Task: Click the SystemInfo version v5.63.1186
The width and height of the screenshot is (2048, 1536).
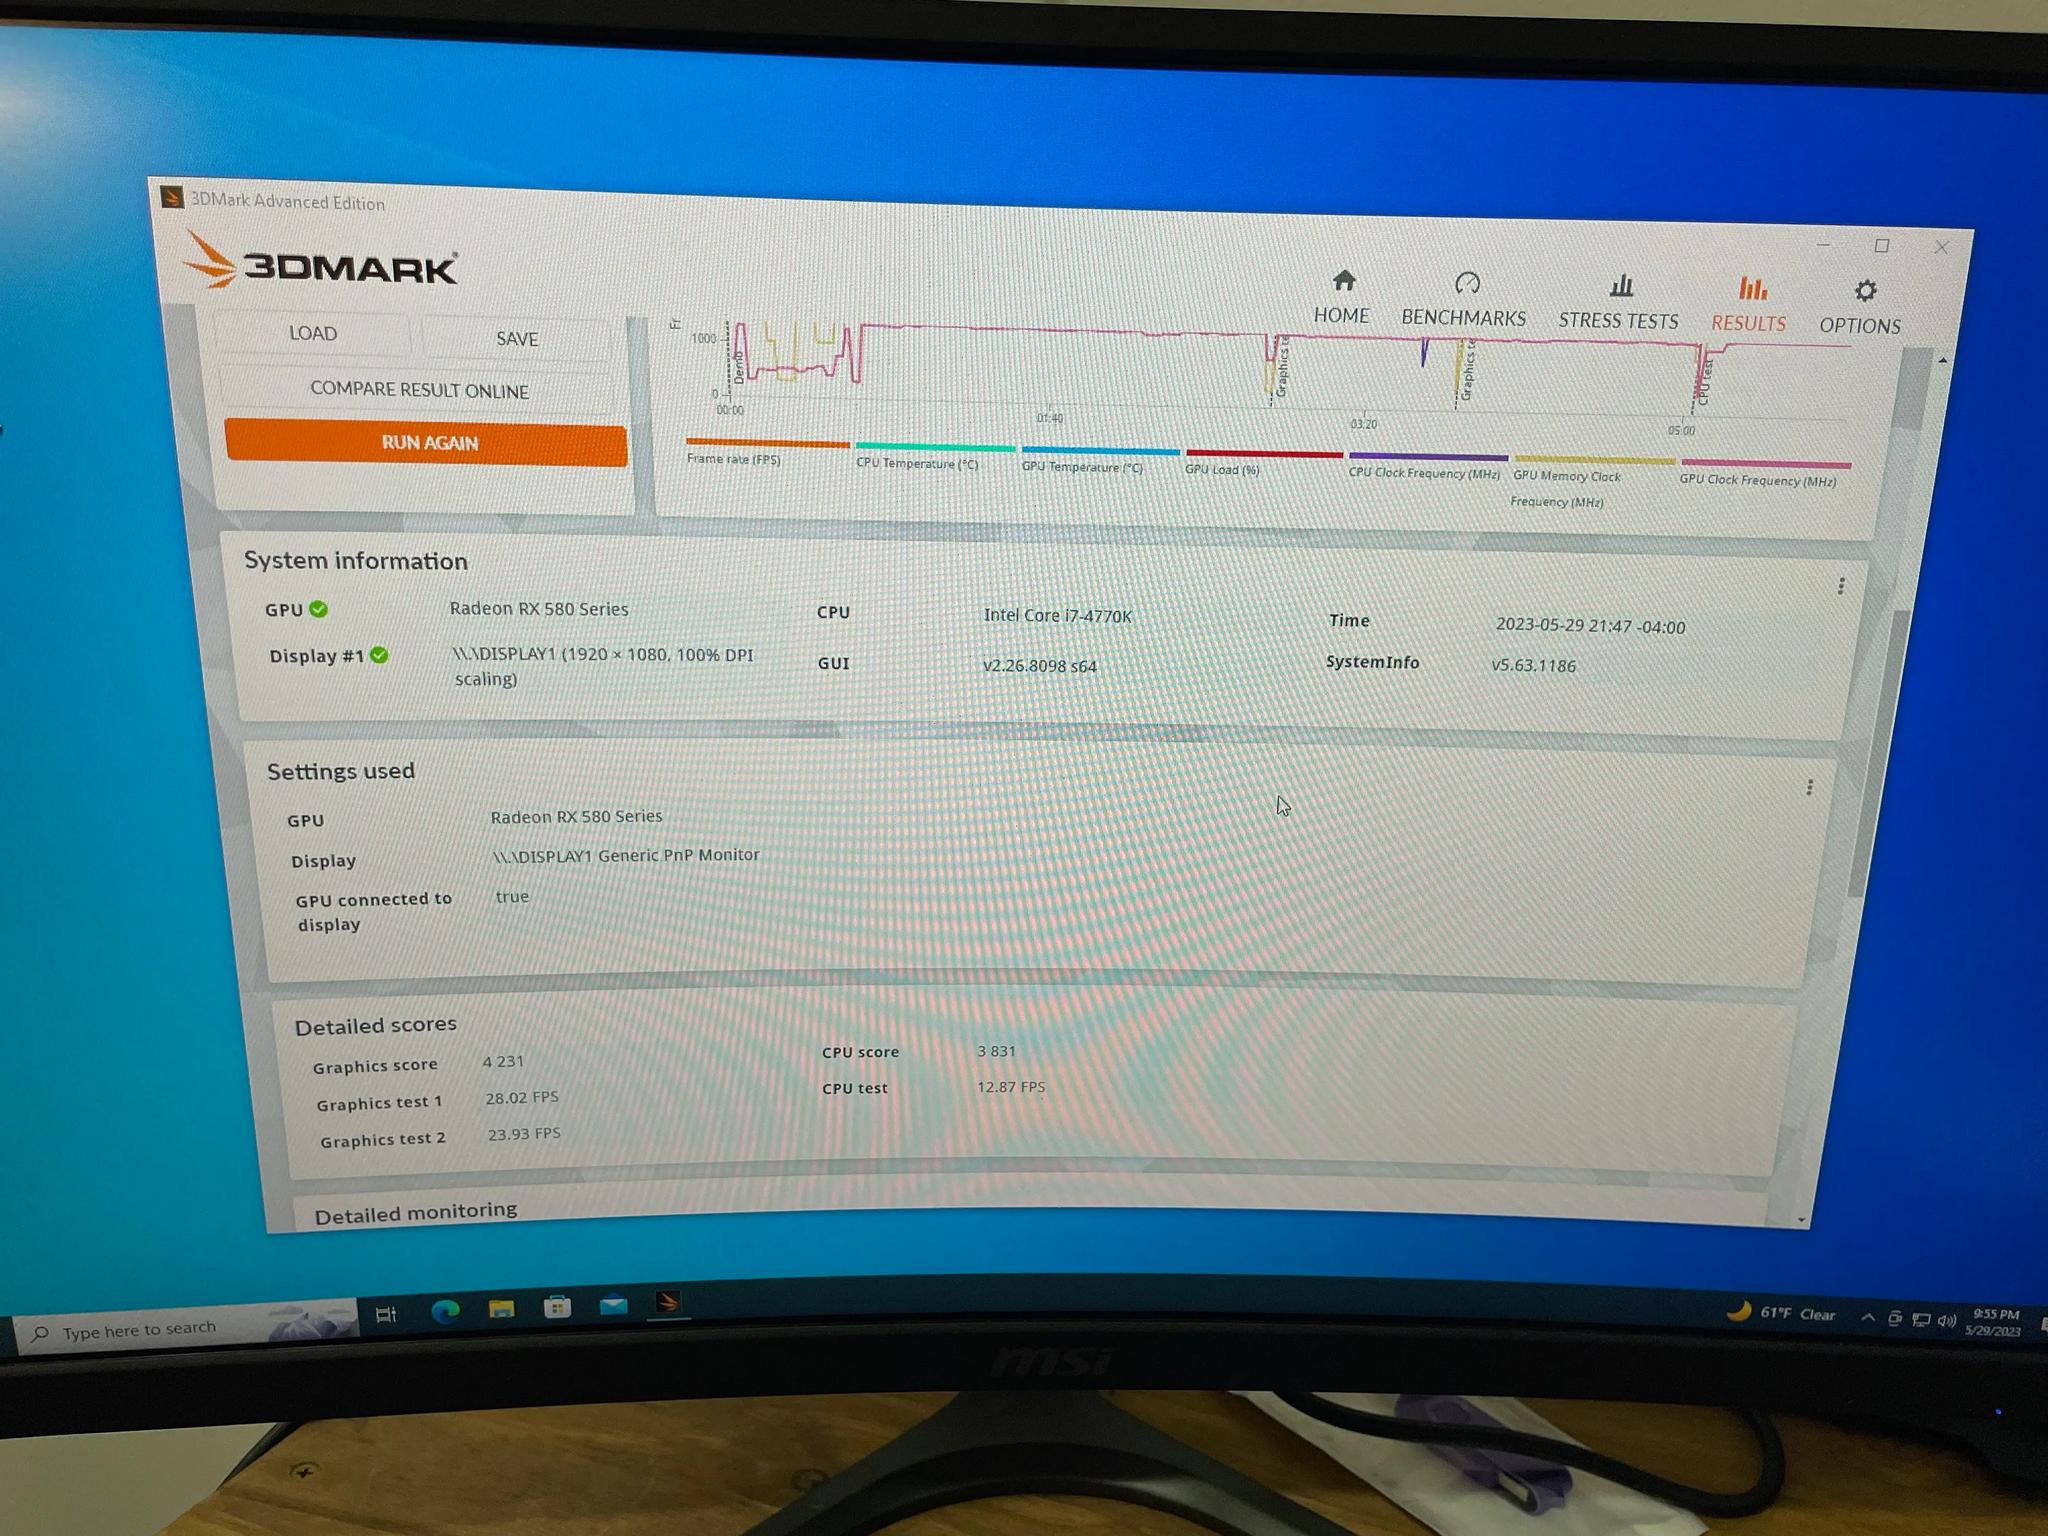Action: (1534, 665)
